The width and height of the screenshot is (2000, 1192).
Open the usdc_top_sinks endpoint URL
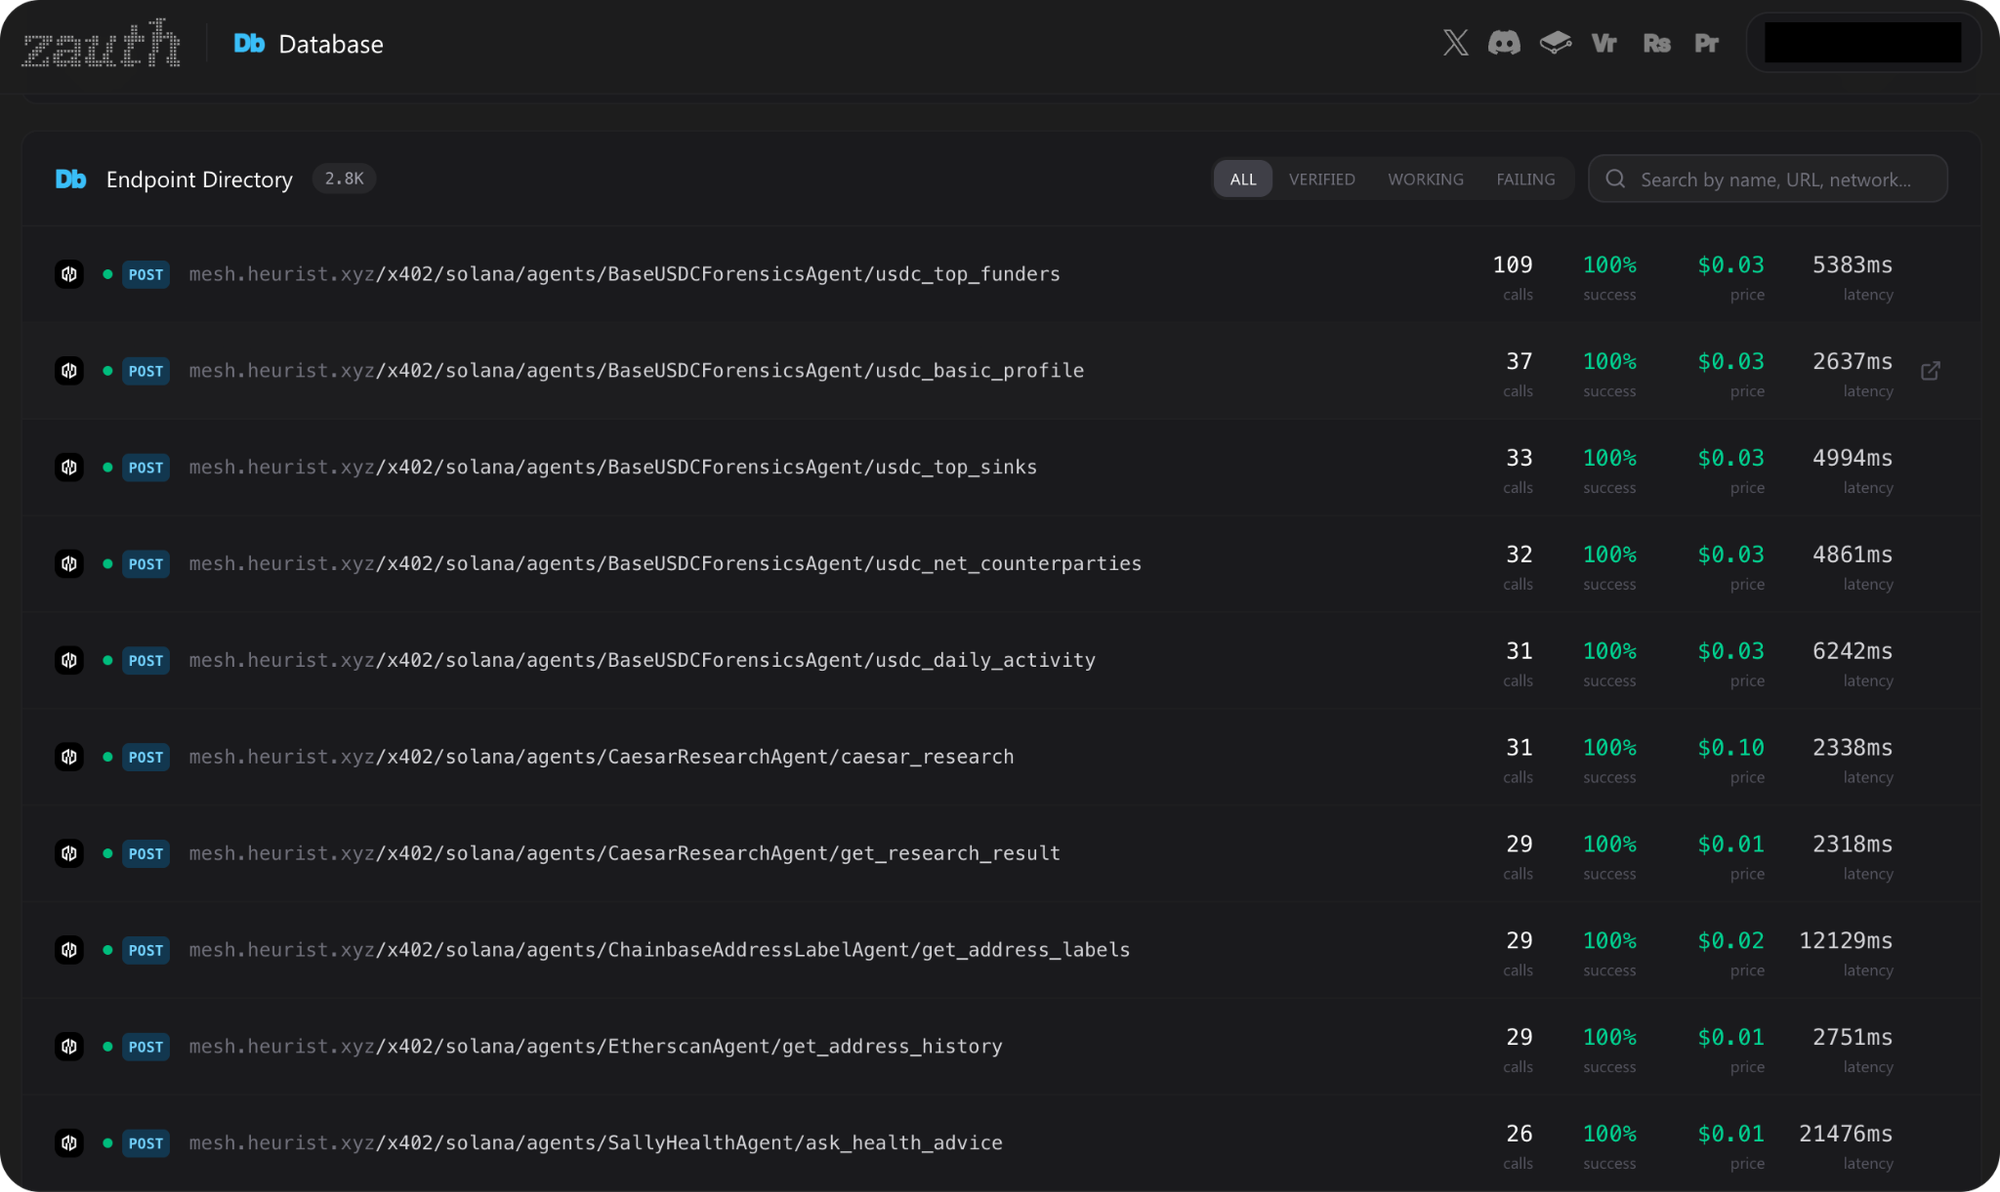coord(613,467)
